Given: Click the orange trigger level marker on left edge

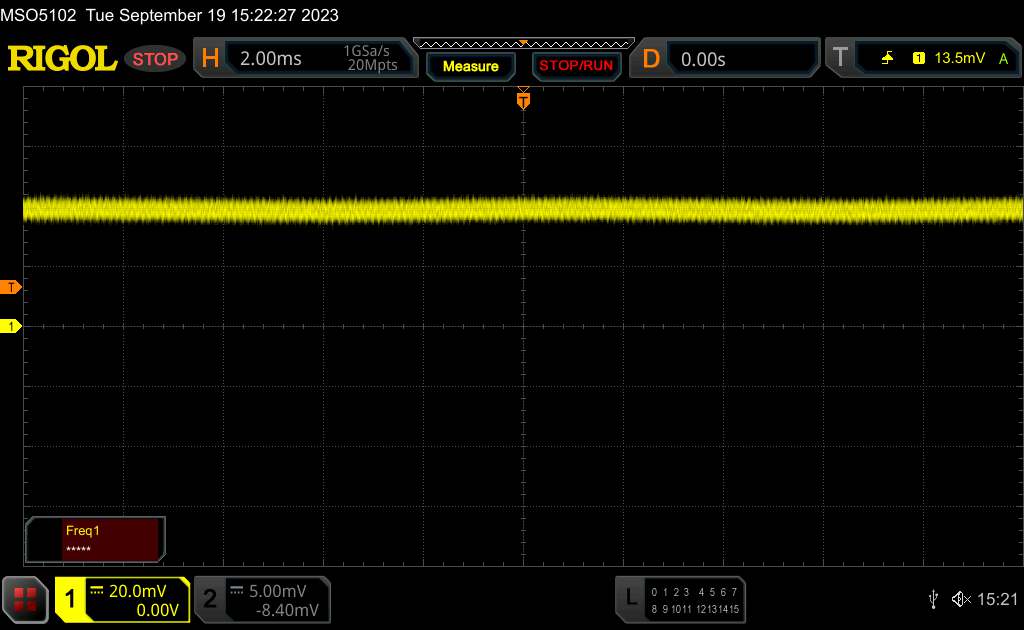Looking at the screenshot, I should point(12,288).
